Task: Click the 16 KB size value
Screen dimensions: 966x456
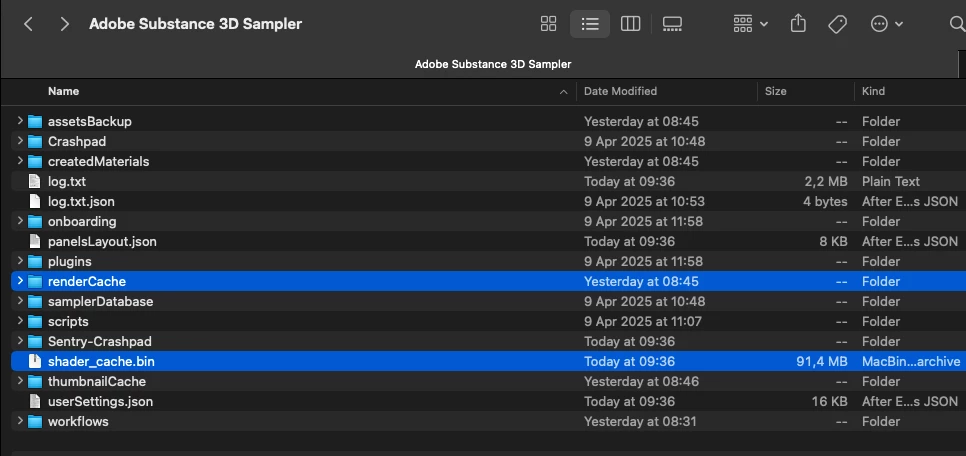Action: point(829,402)
